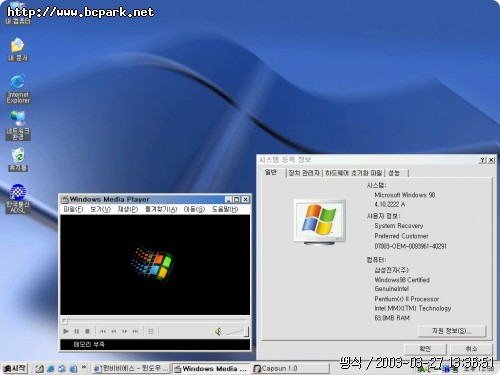The height and width of the screenshot is (375, 500).
Task: Close the System Properties dialog
Action: click(x=491, y=160)
